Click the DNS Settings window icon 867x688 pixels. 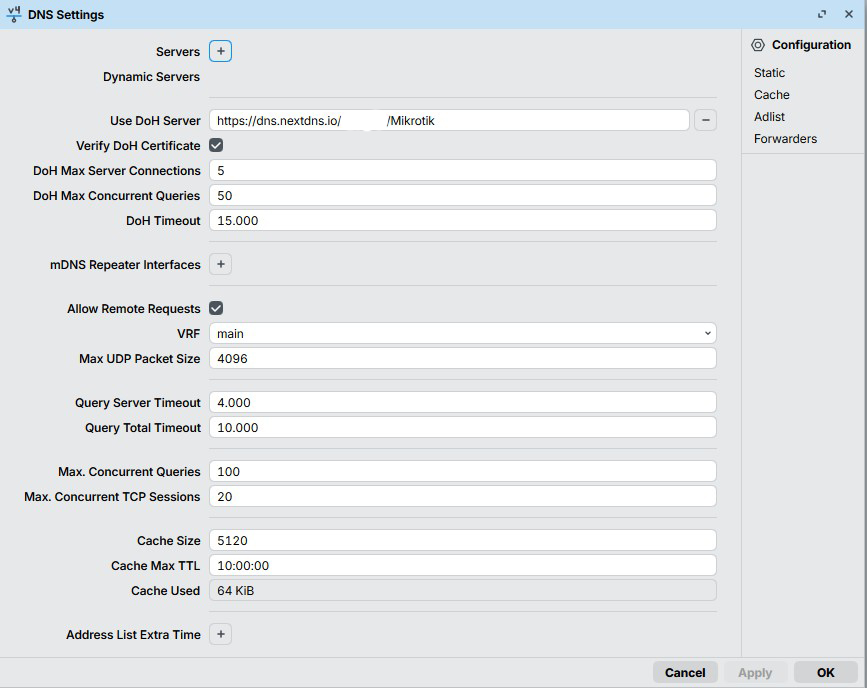[14, 14]
